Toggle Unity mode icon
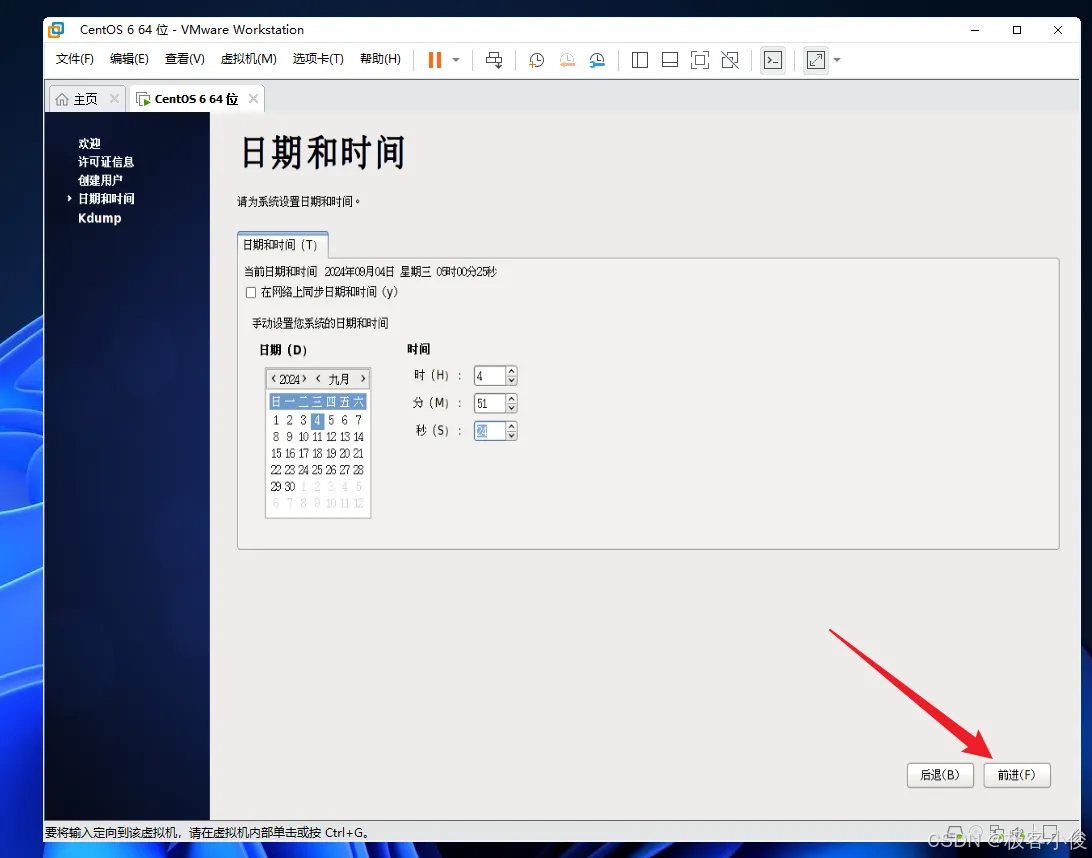 (730, 60)
